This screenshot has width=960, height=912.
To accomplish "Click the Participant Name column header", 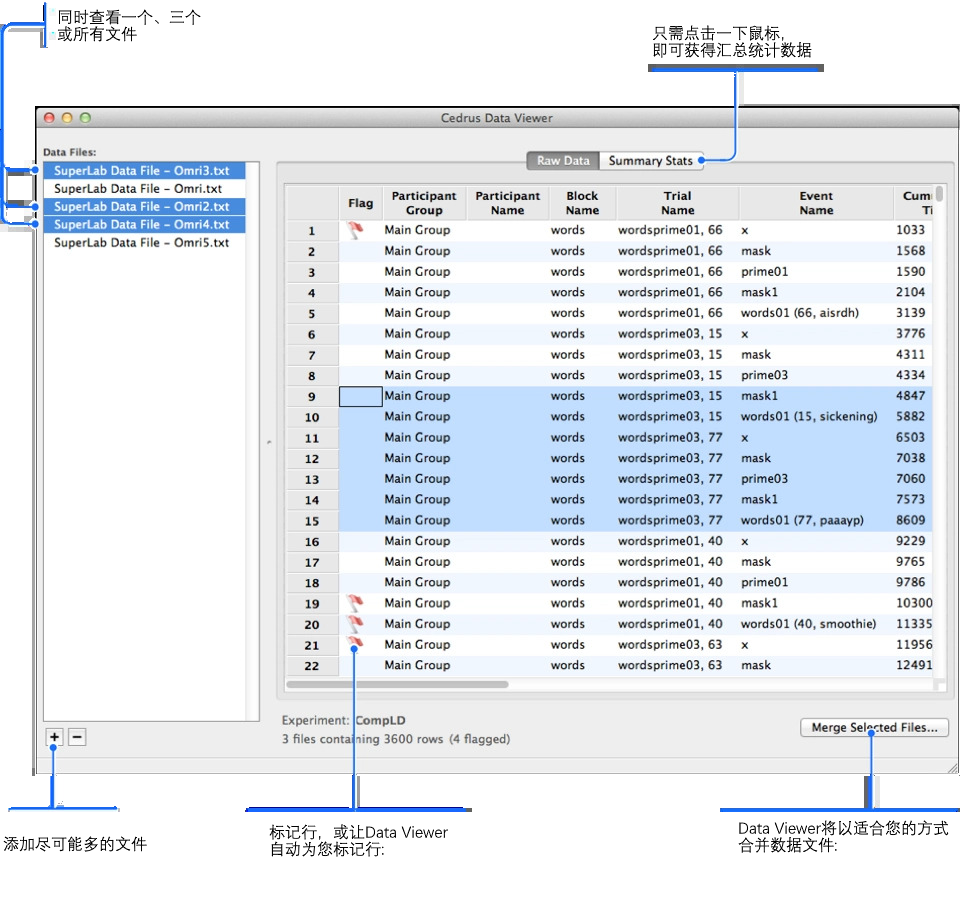I will [508, 203].
